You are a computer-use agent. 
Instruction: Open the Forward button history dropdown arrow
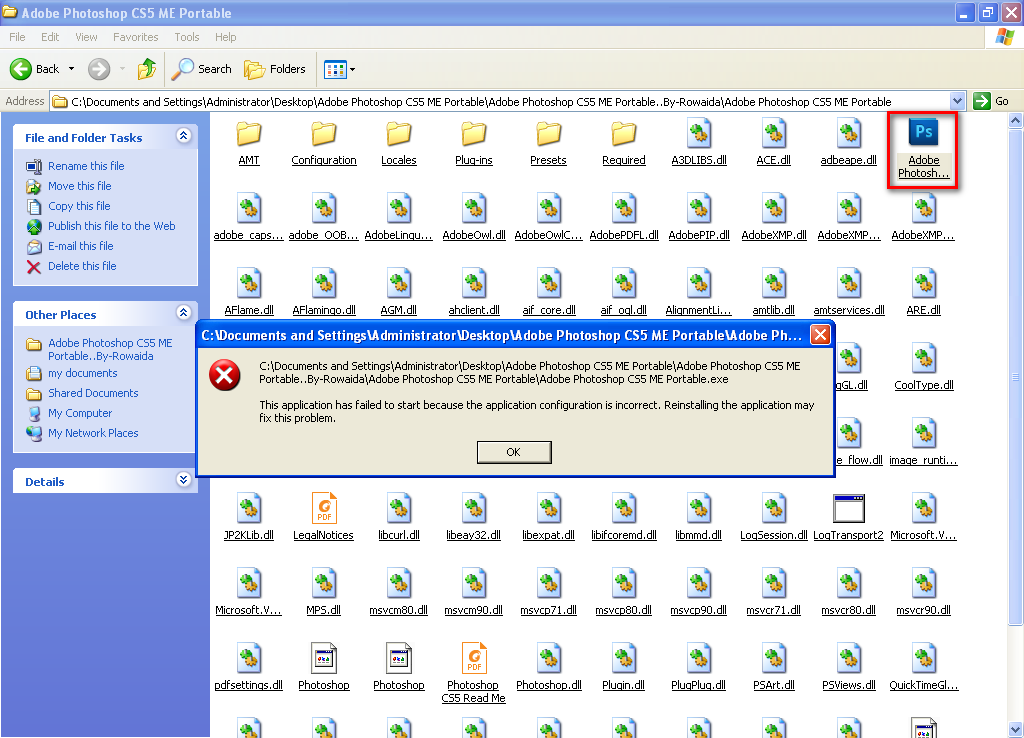[x=122, y=69]
